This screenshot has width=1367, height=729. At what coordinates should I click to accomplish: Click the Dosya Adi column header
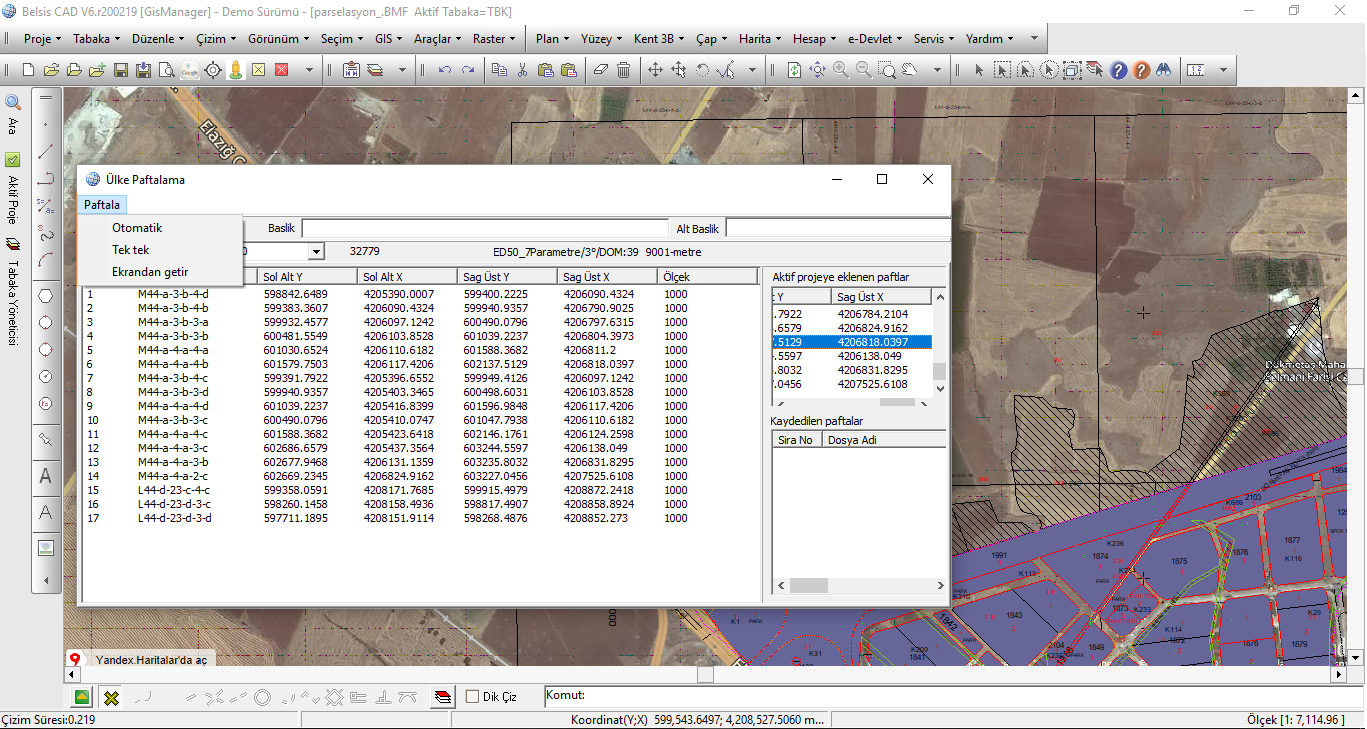coord(883,440)
